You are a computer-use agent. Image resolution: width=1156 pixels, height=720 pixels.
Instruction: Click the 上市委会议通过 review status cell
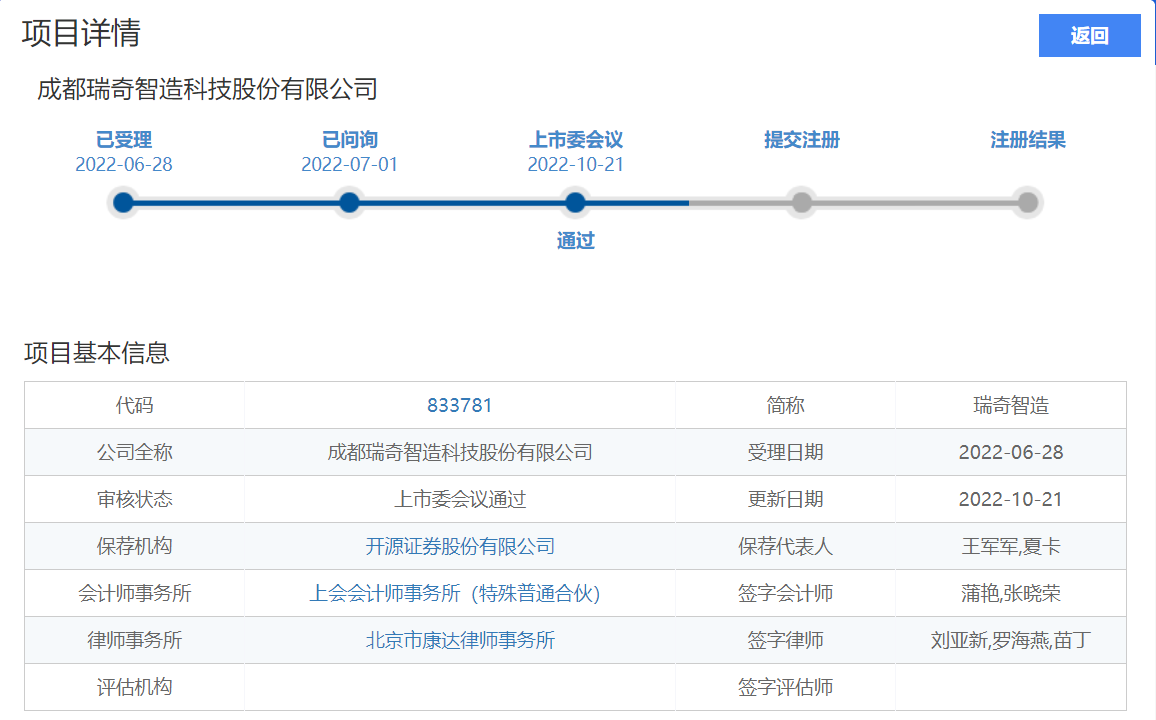pos(459,499)
